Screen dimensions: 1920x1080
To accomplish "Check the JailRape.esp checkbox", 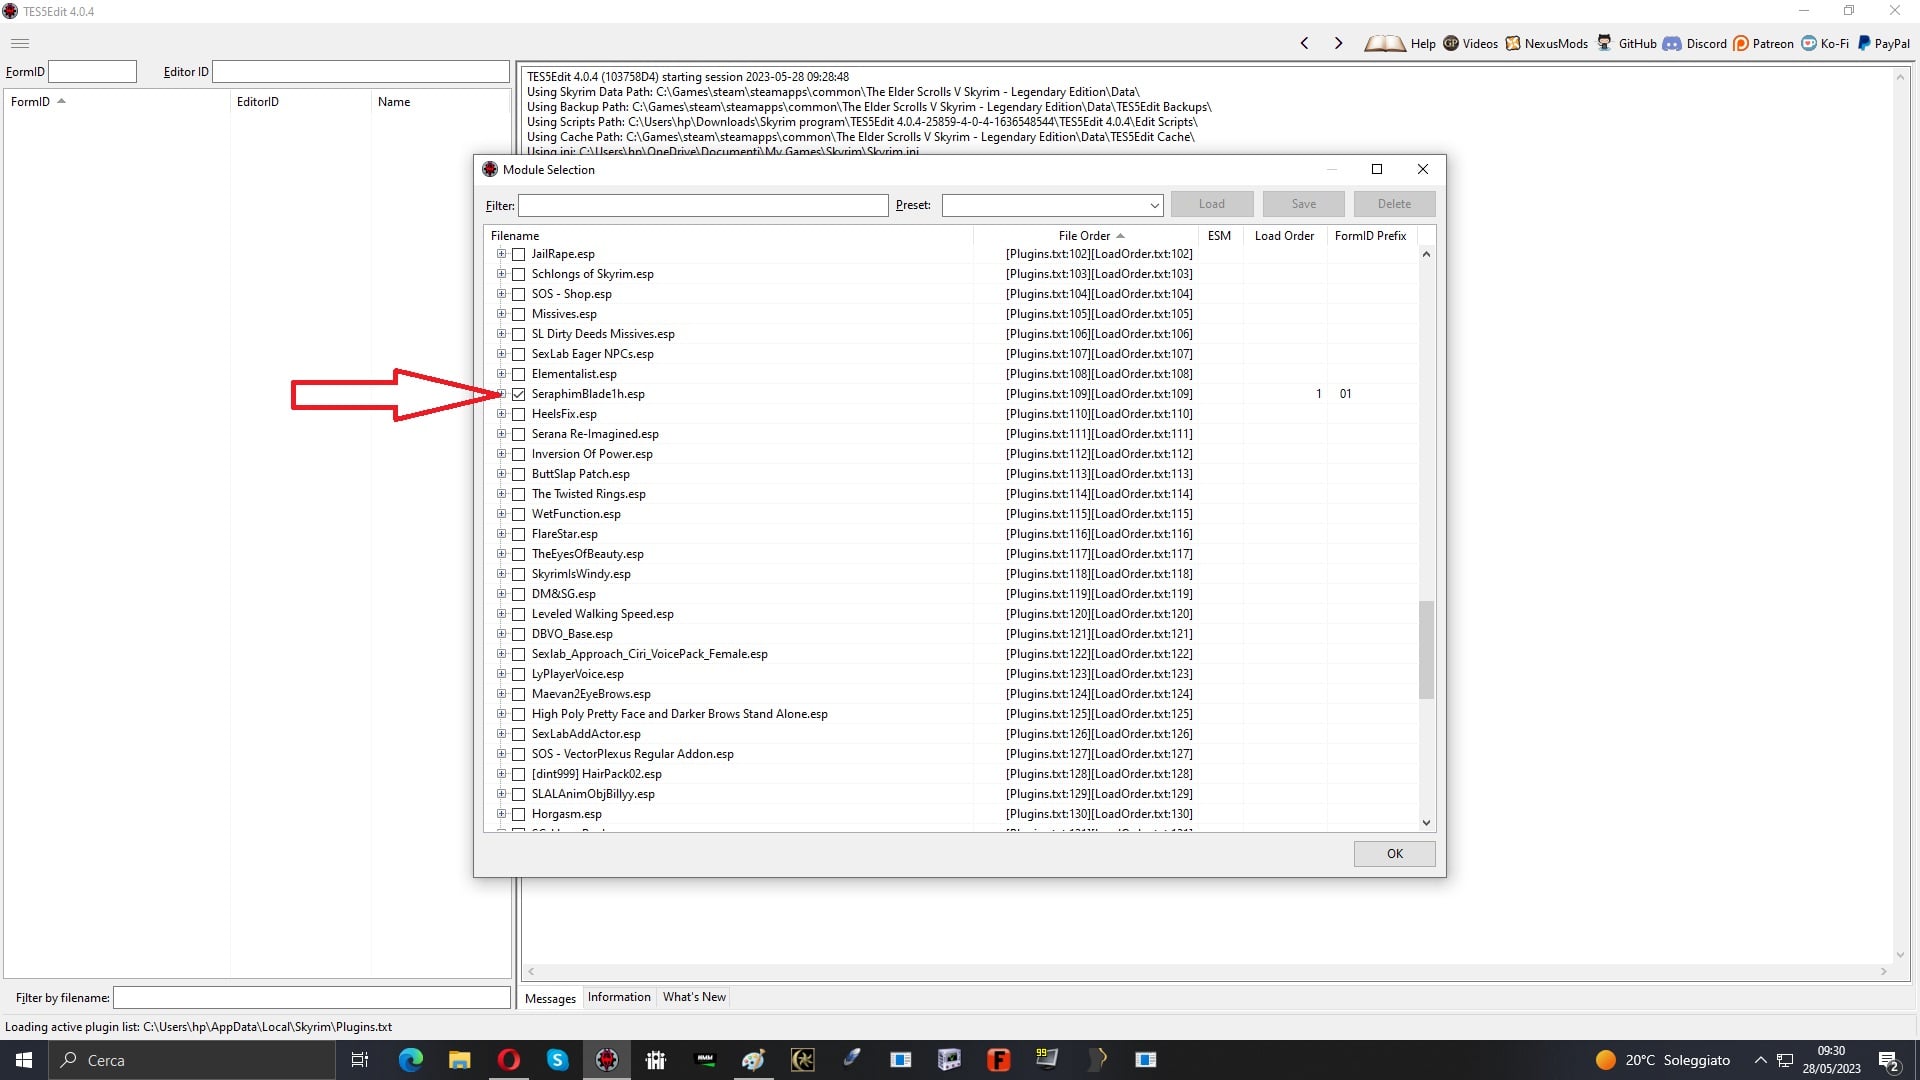I will click(518, 254).
